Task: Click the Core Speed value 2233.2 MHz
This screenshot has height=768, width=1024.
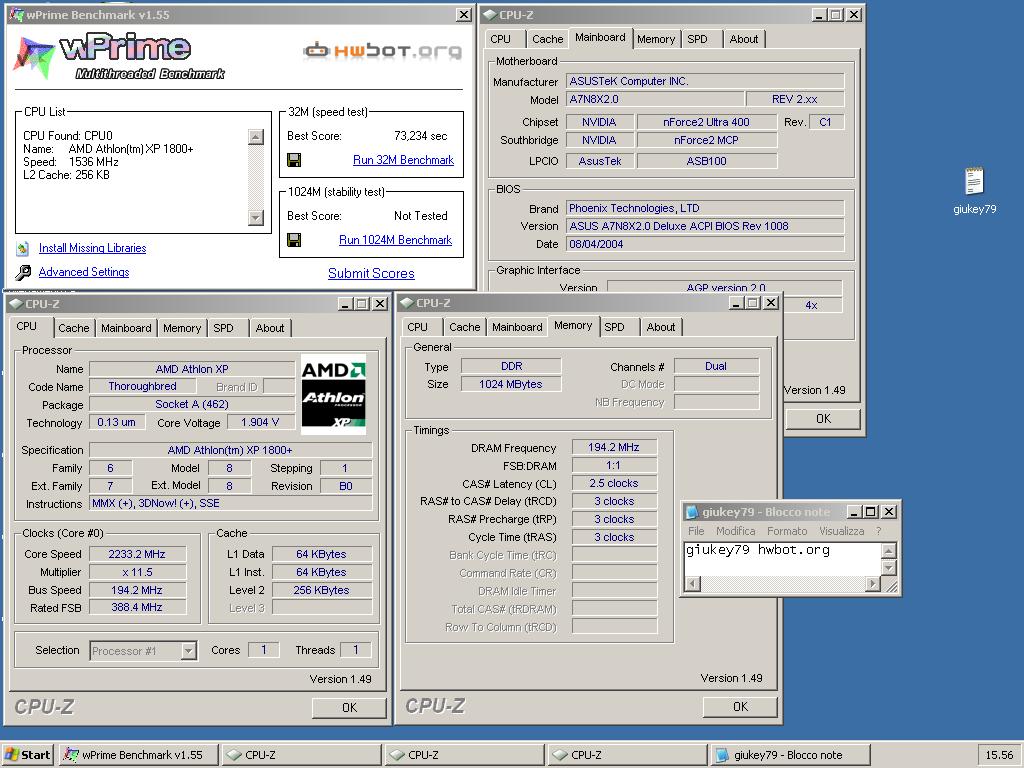Action: click(x=137, y=554)
